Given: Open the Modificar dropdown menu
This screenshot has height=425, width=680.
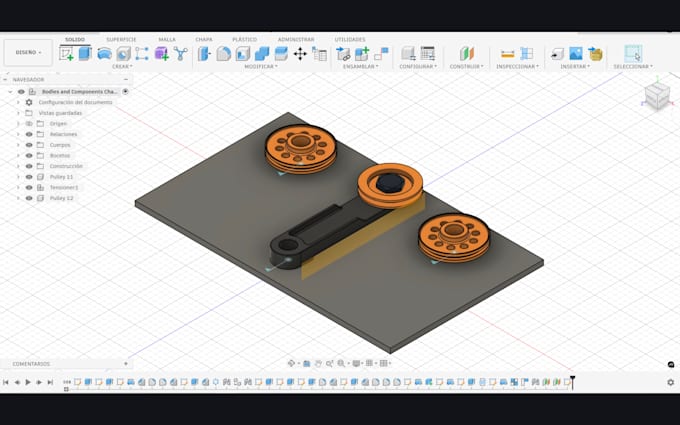Looking at the screenshot, I should 260,66.
